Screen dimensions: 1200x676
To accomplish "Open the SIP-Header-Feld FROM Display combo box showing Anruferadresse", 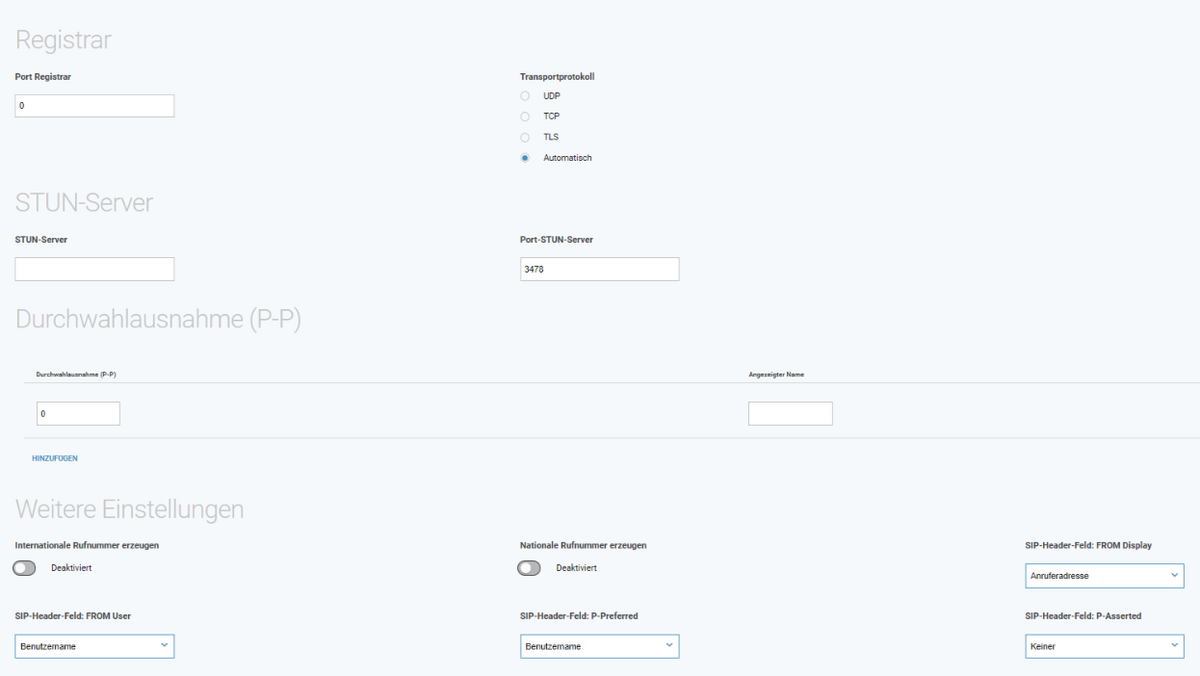I will click(x=1095, y=576).
